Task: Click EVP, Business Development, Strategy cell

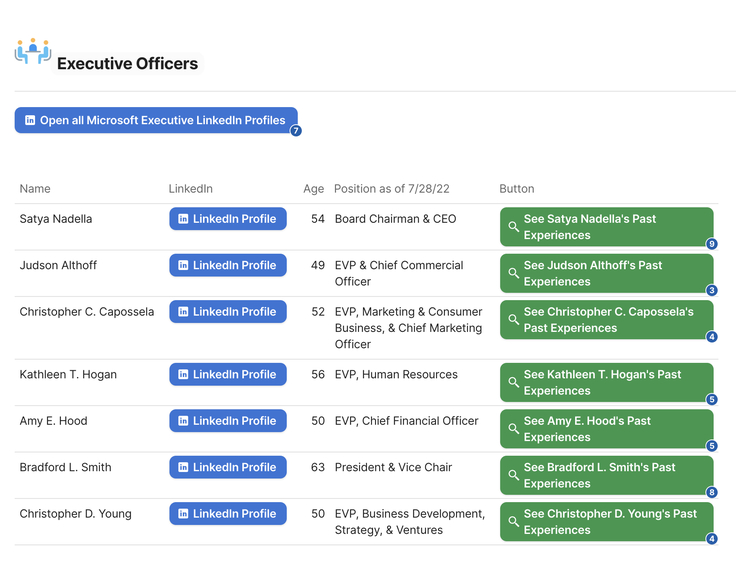Action: click(410, 522)
